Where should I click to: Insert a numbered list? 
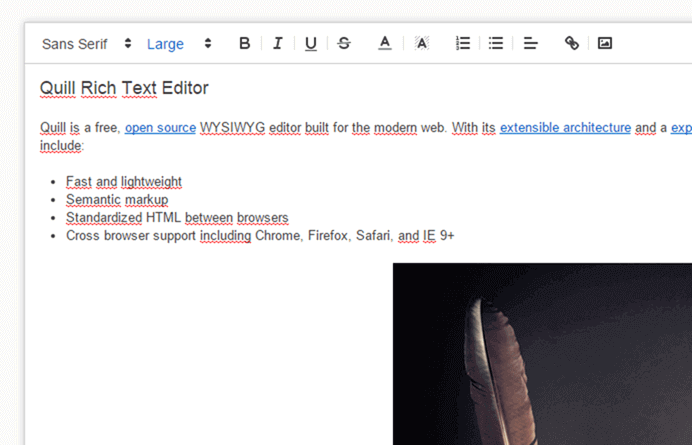[463, 43]
